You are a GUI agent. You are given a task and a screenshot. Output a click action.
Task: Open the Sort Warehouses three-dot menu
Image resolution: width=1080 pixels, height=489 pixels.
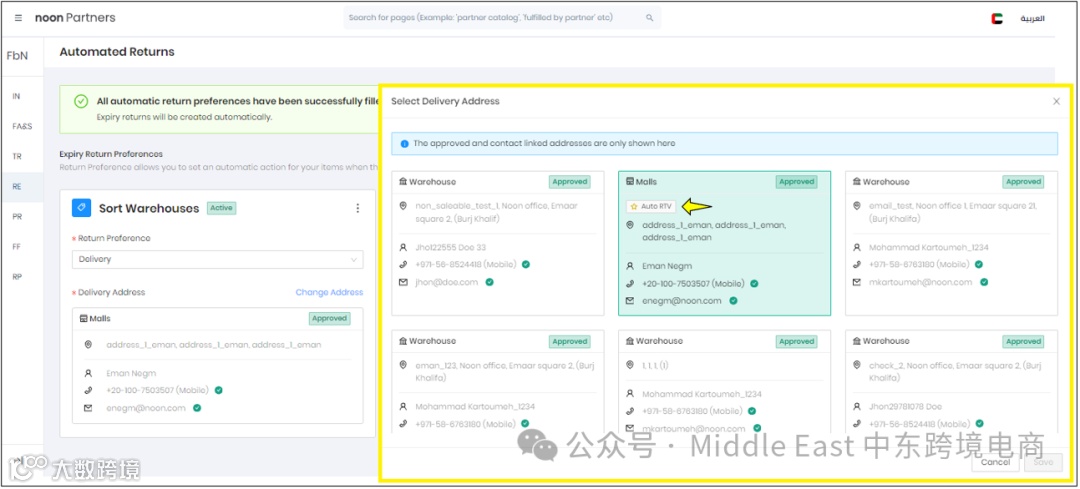(357, 208)
